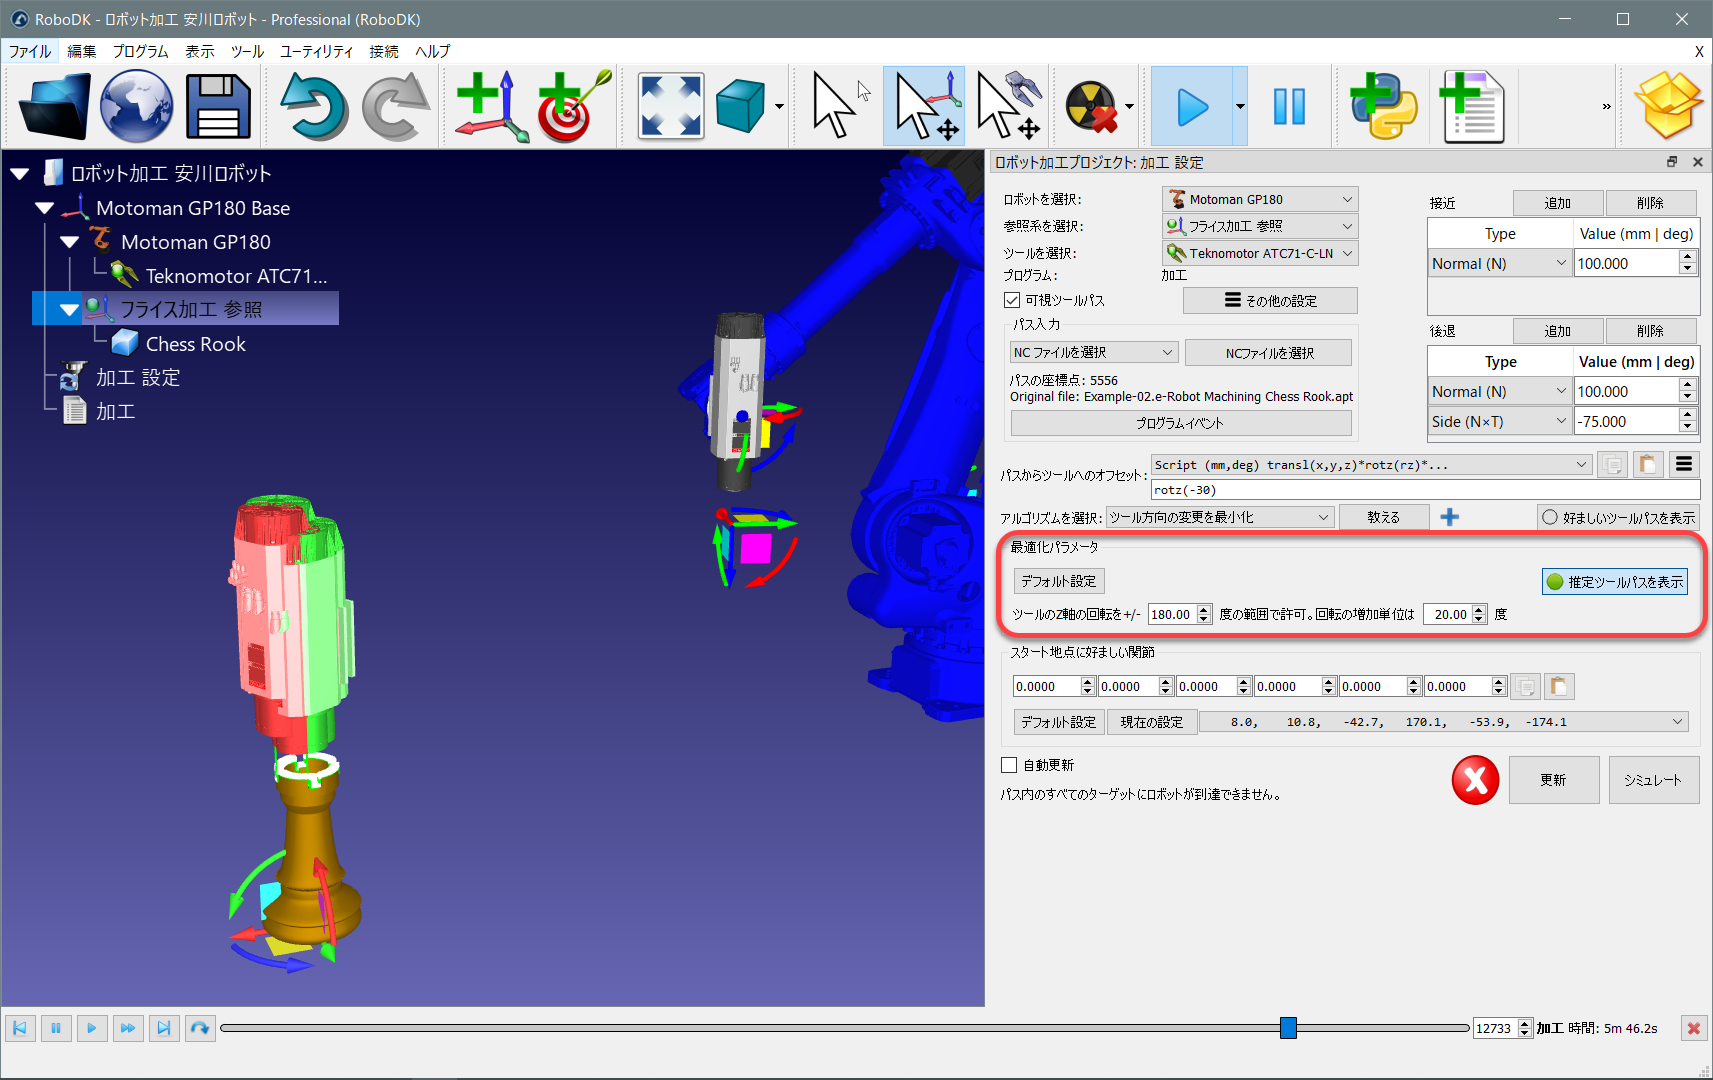1713x1080 pixels.
Task: Save station with the floppy disk icon
Action: [218, 106]
